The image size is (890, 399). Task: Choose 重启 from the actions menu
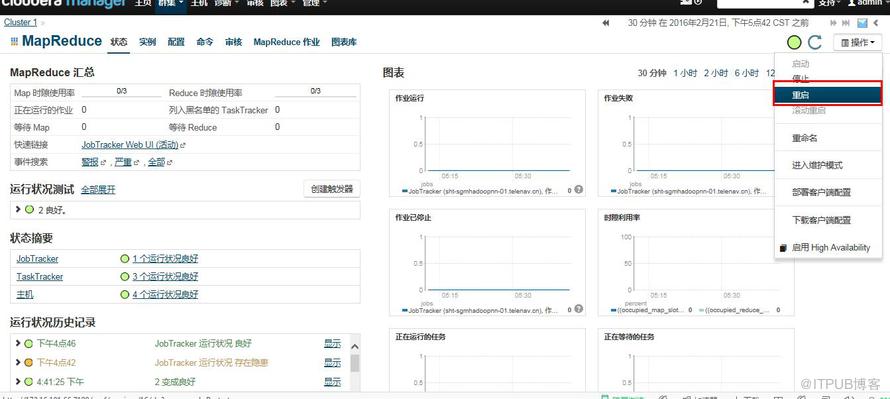(828, 95)
